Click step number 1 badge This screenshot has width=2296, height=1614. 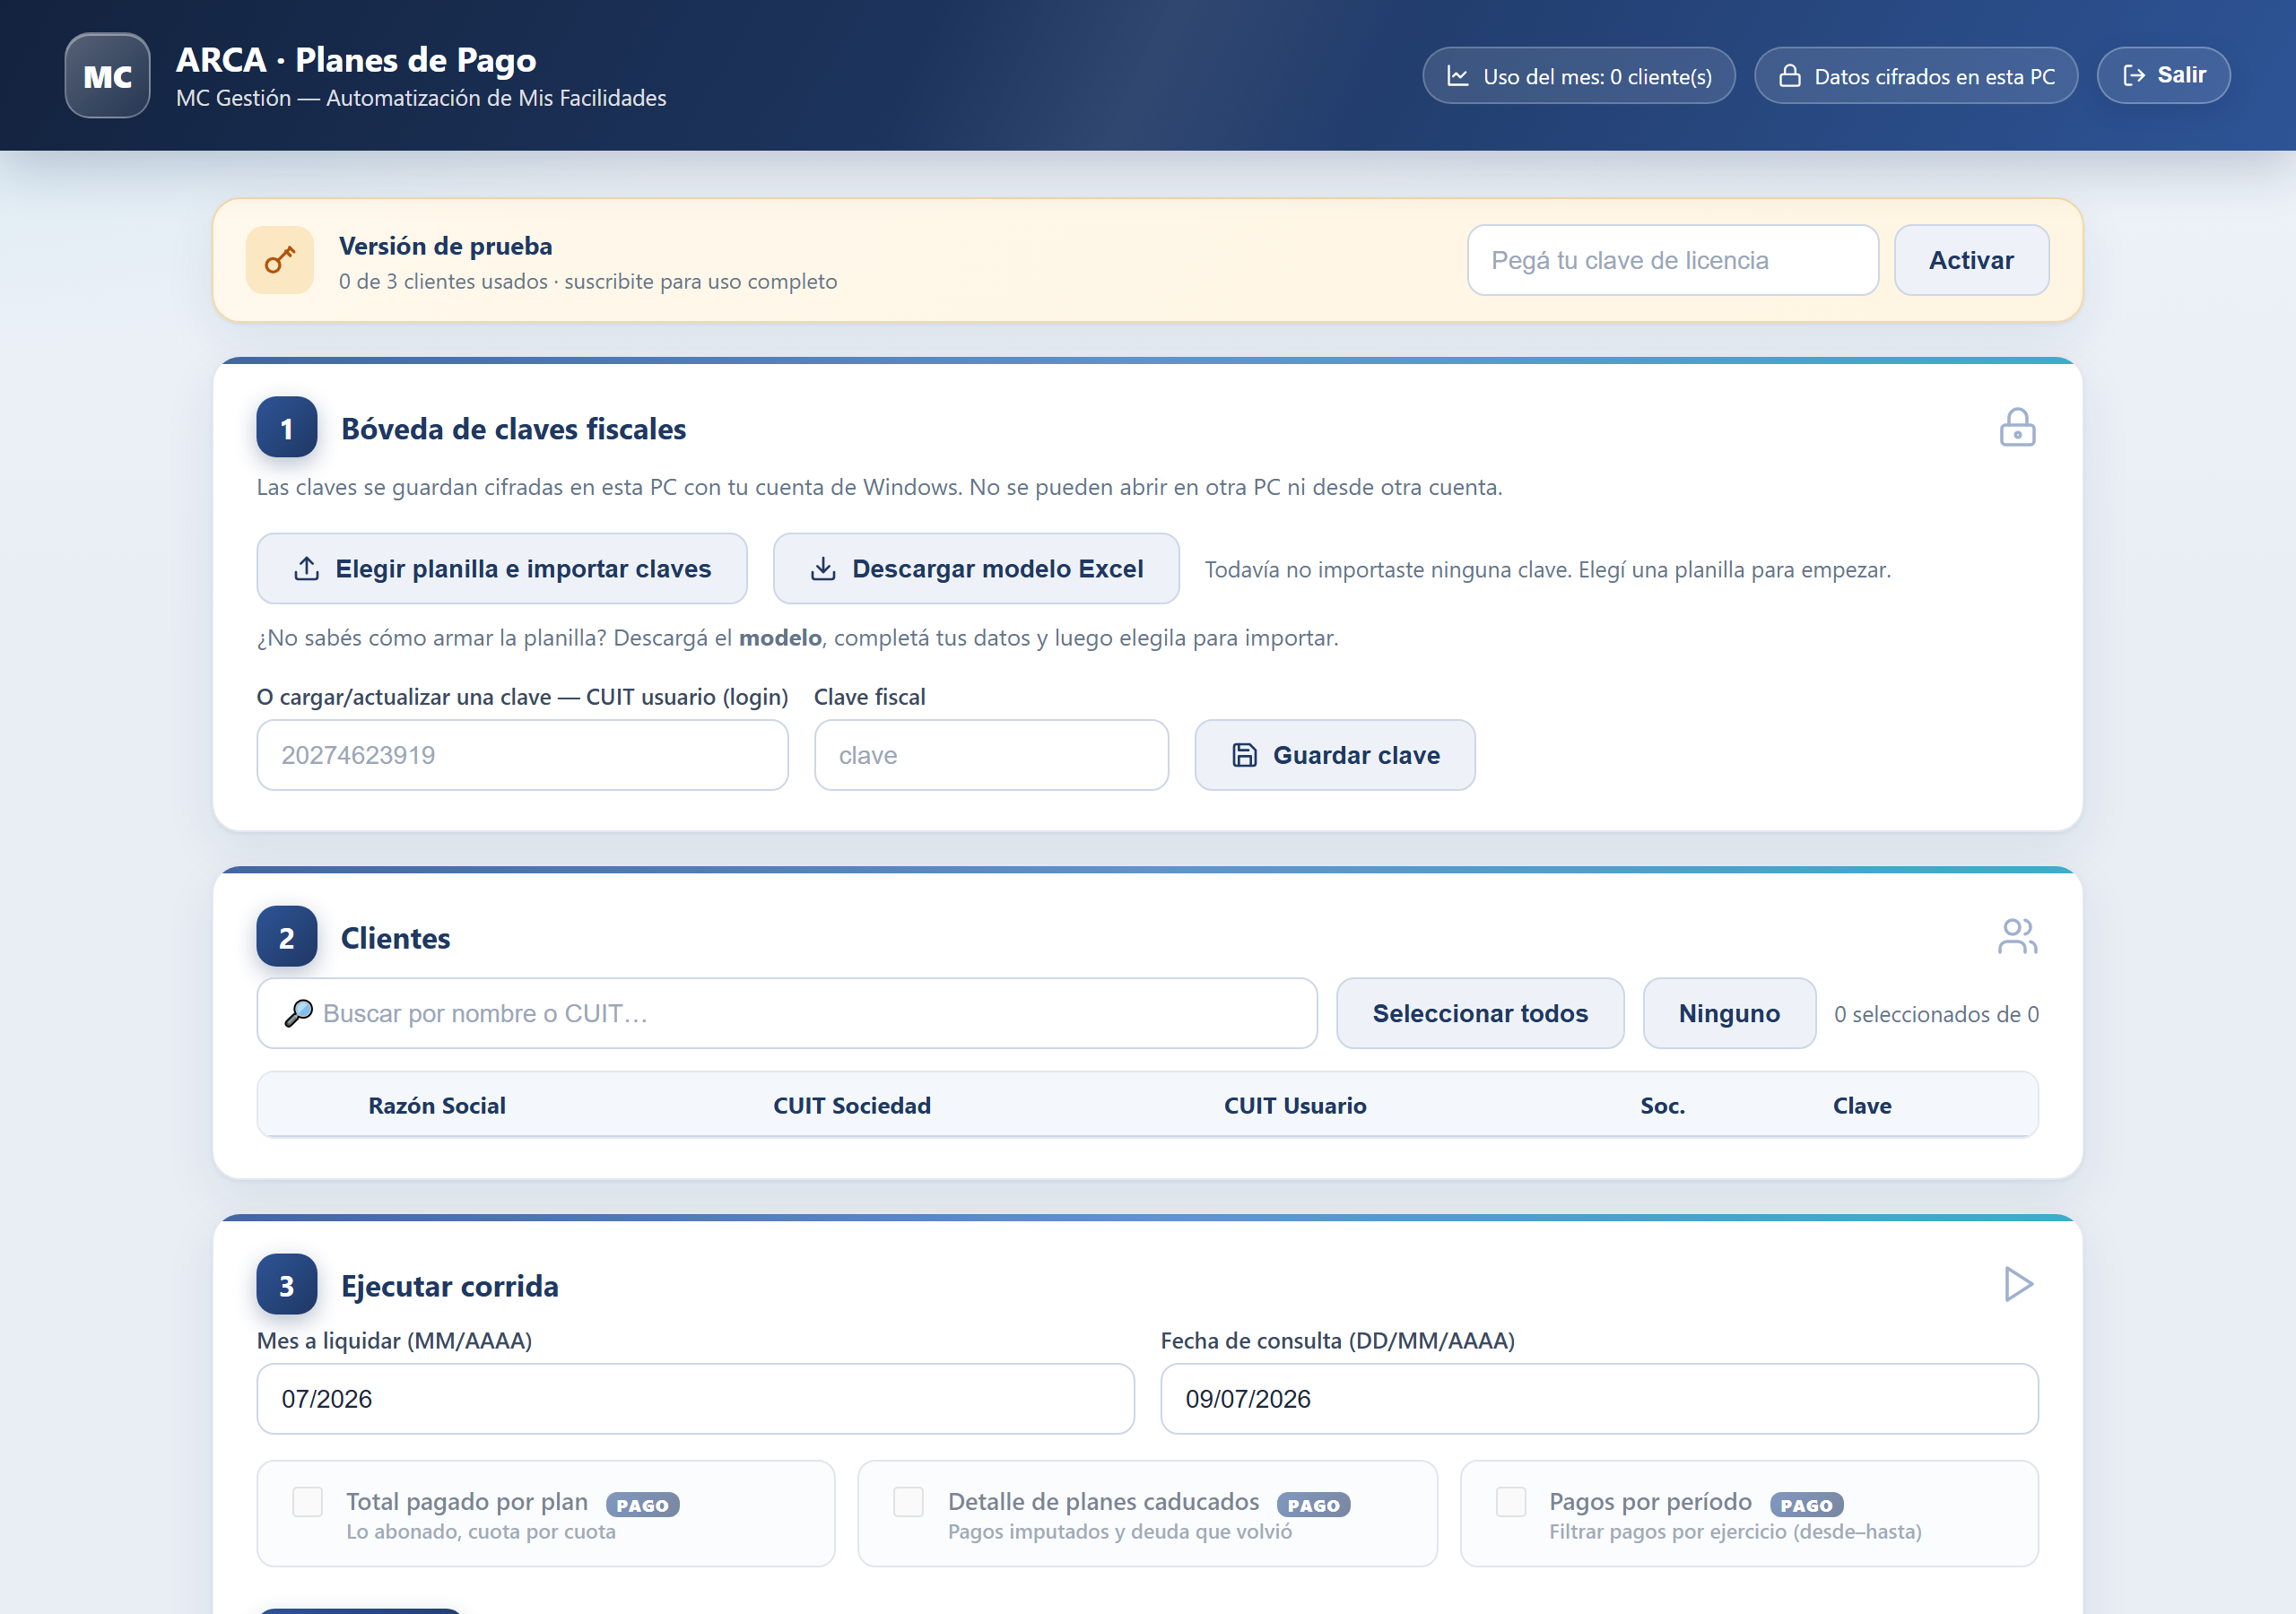[x=287, y=428]
